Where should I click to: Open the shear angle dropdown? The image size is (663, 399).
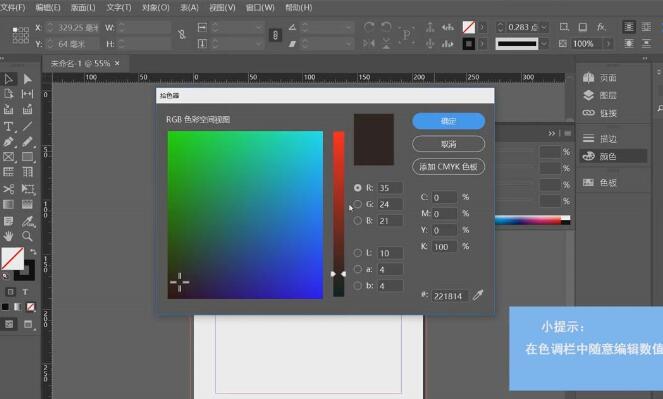[x=348, y=44]
